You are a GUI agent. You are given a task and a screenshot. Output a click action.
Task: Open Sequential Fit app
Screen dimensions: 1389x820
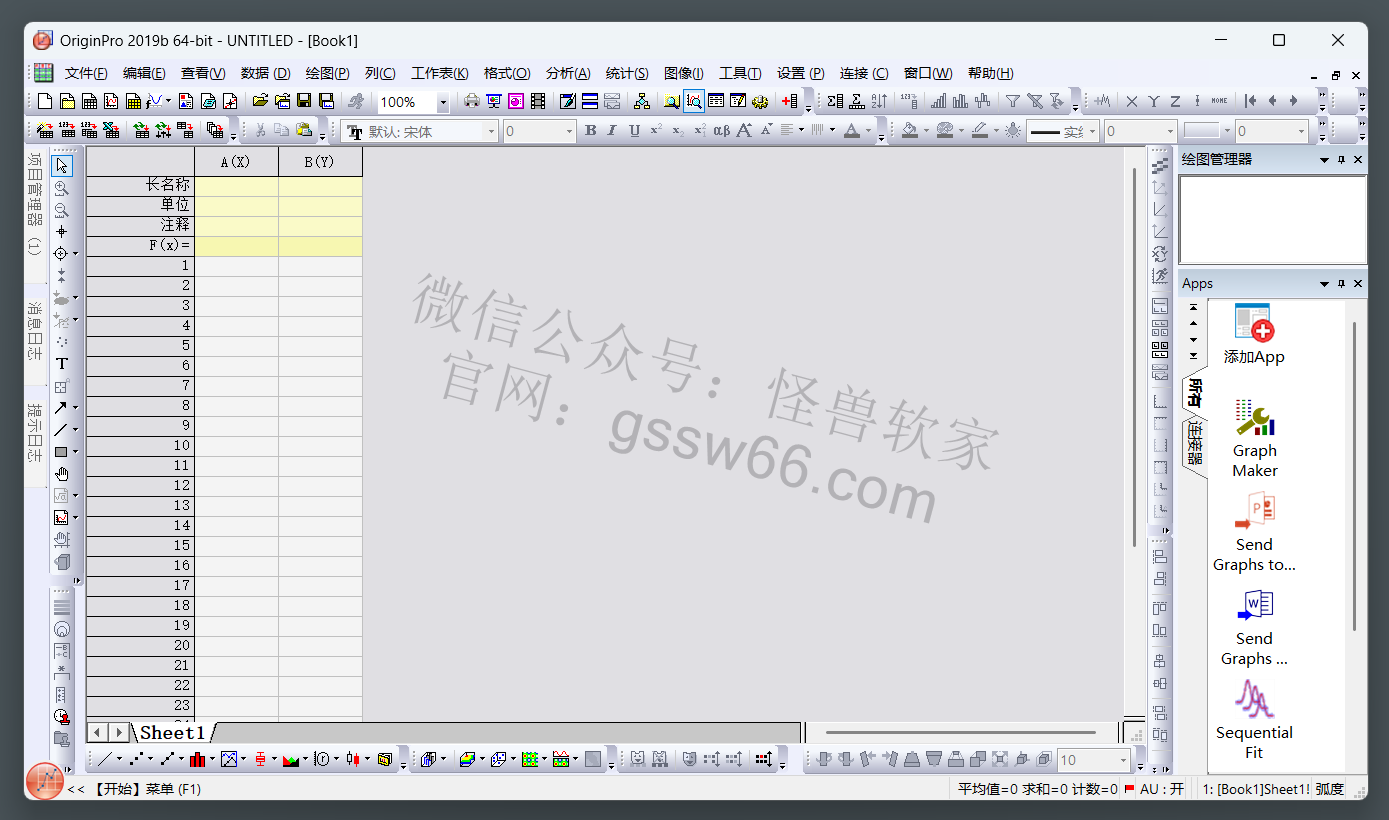[x=1254, y=720]
